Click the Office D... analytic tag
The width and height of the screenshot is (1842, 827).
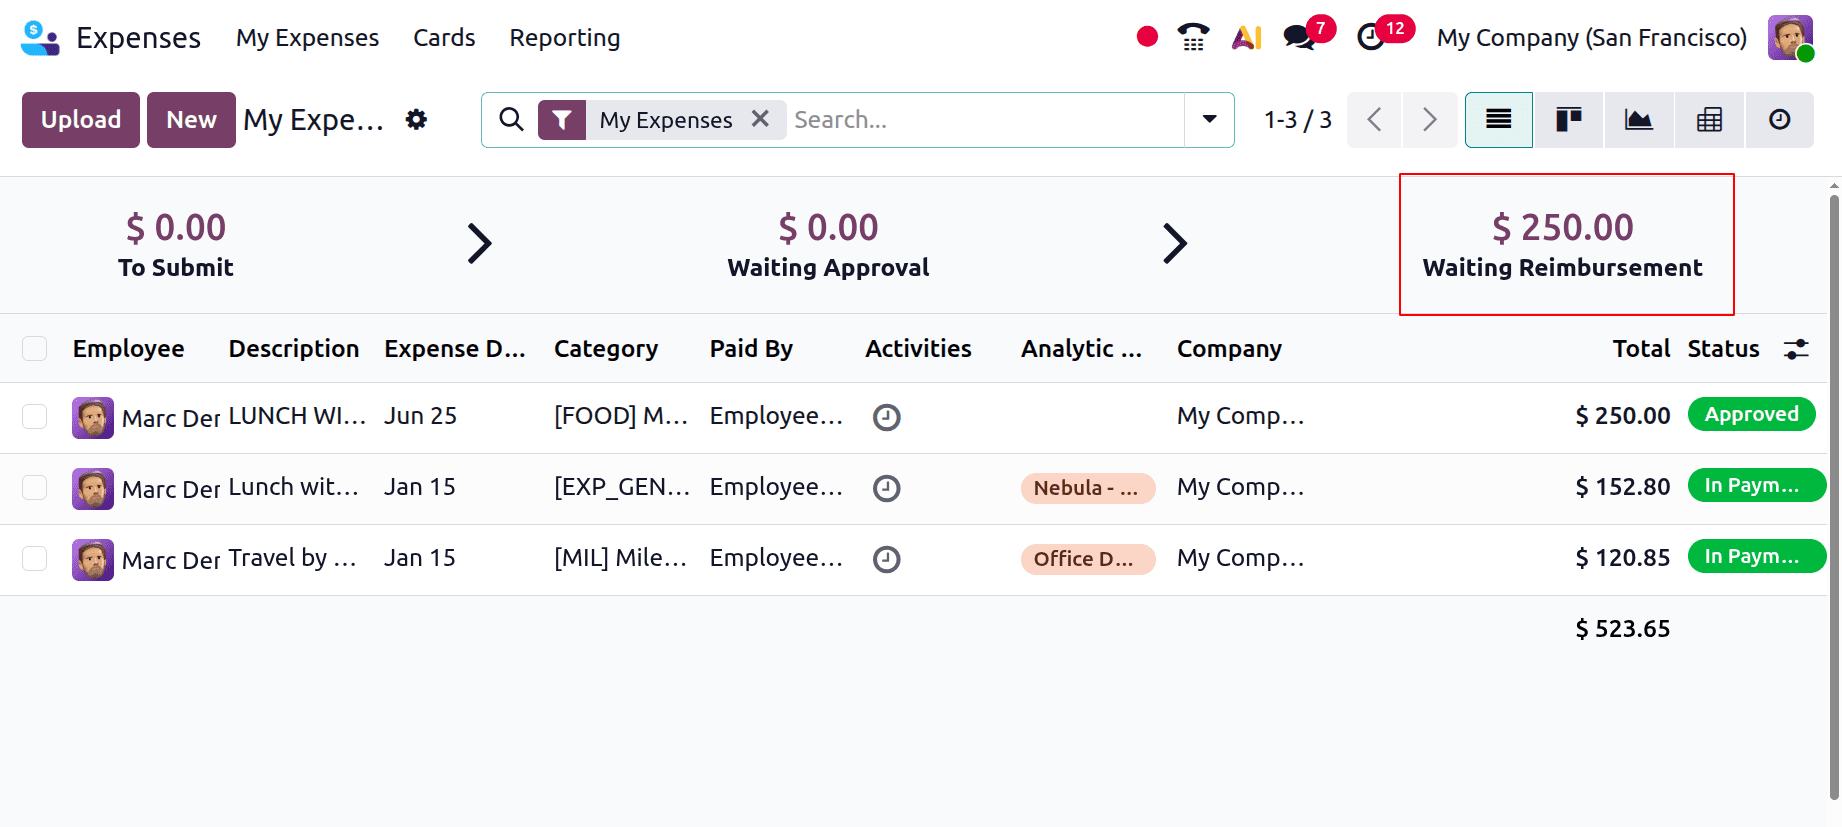click(1088, 559)
